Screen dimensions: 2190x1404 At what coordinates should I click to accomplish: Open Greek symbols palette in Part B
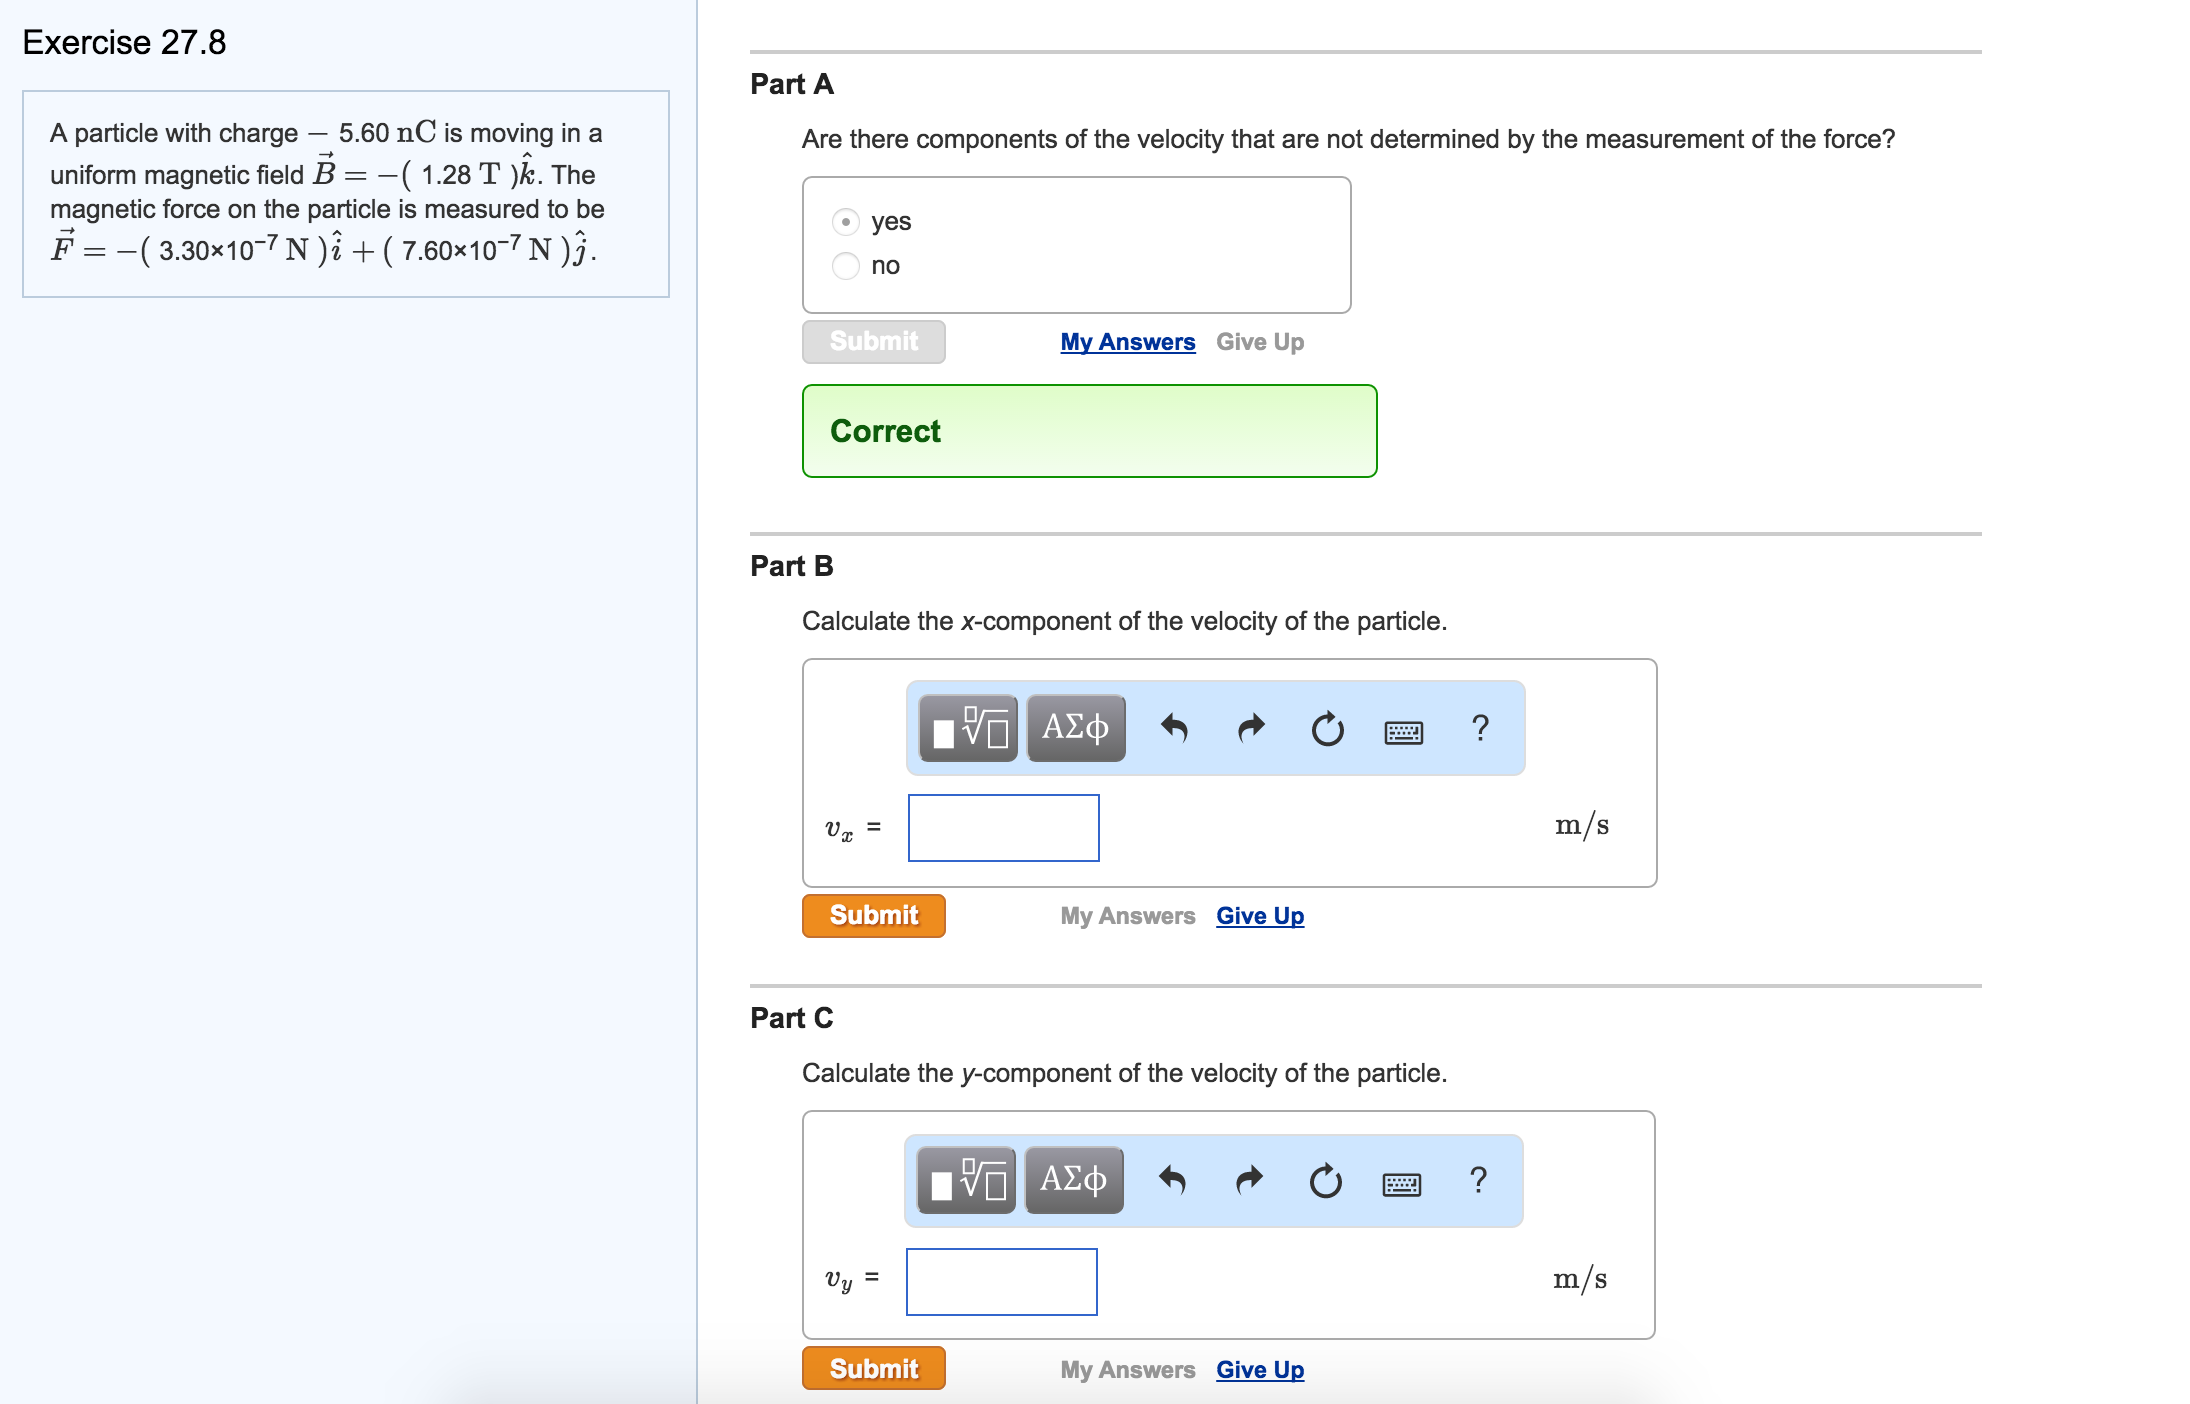click(x=1075, y=728)
